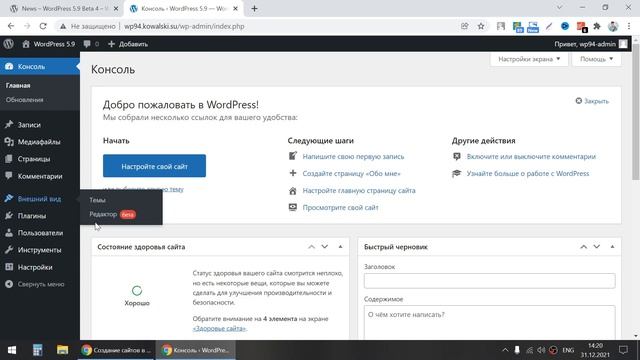Collapse the sidebar with Свернуть меню

[40, 284]
